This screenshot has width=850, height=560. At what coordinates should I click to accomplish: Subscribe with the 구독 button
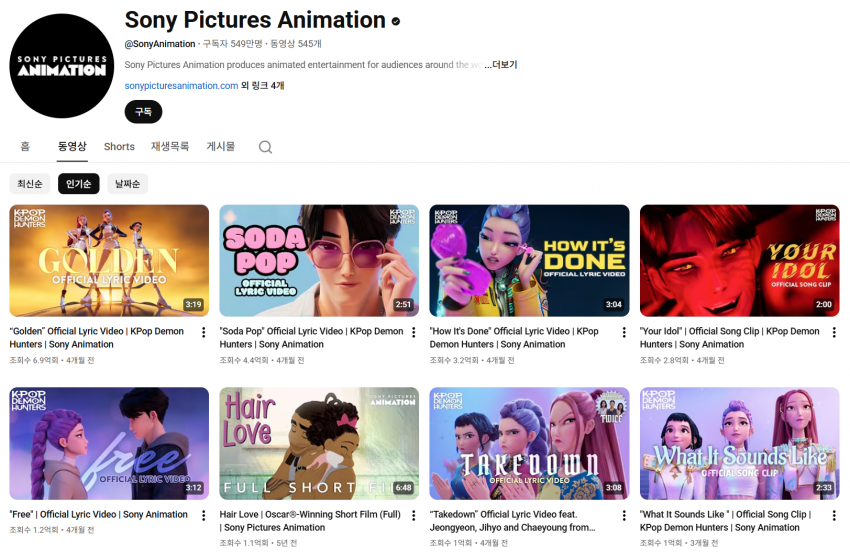143,112
